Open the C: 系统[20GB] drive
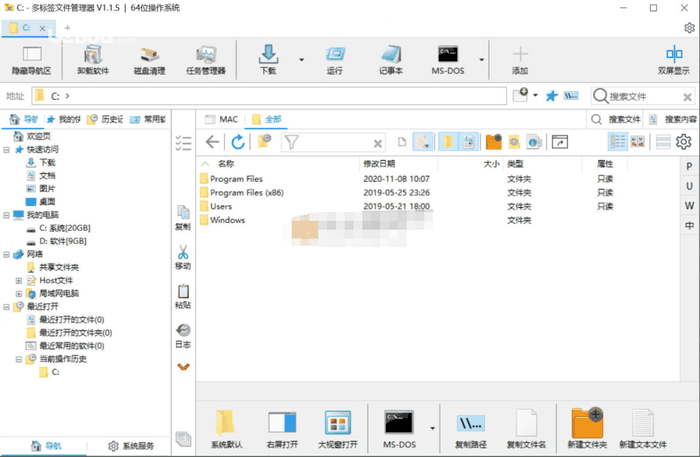 pos(58,228)
